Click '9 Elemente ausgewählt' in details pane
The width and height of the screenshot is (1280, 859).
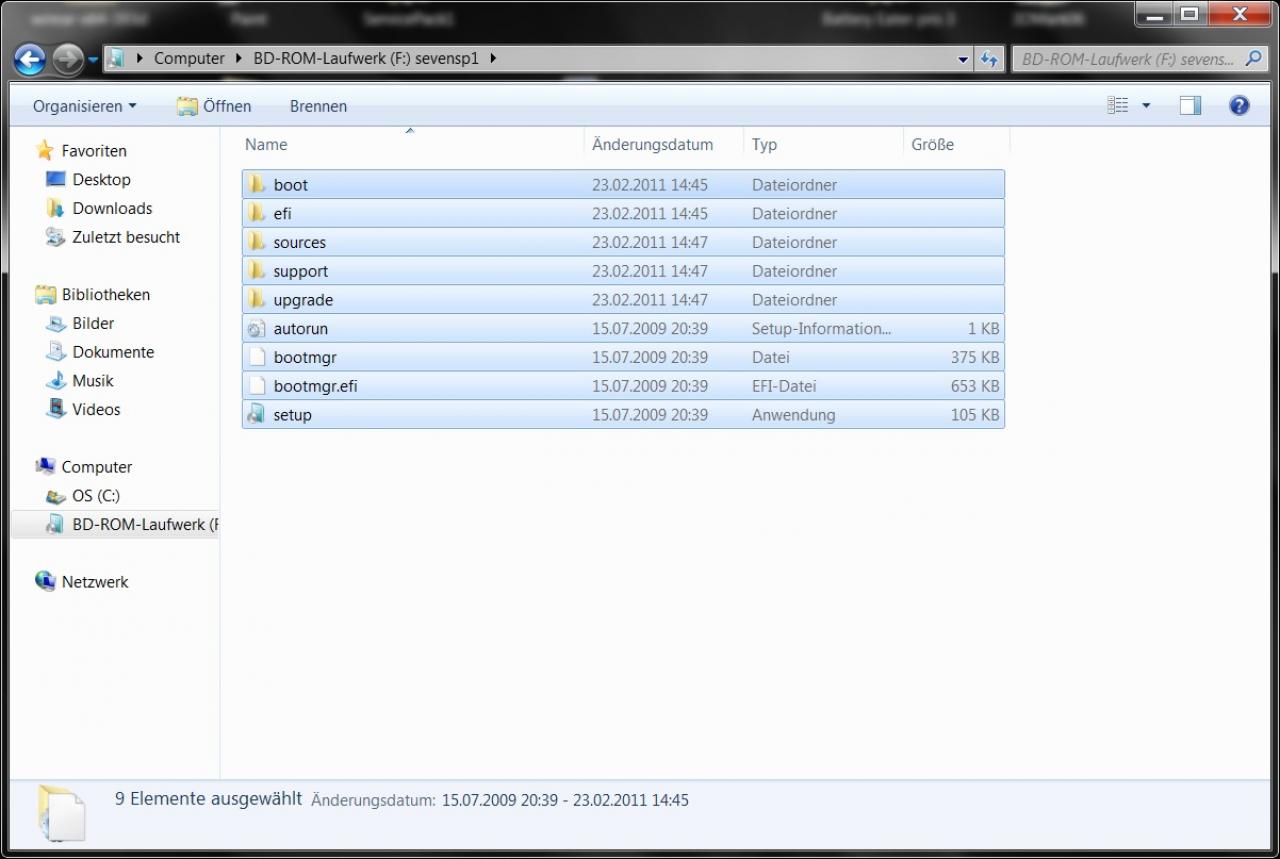pos(208,799)
